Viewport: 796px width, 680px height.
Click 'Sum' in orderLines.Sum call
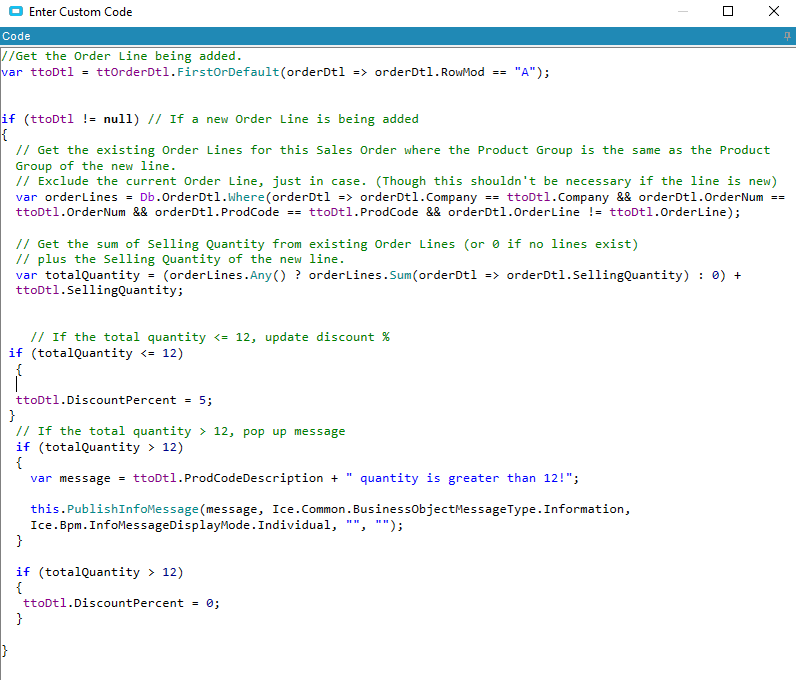(401, 275)
